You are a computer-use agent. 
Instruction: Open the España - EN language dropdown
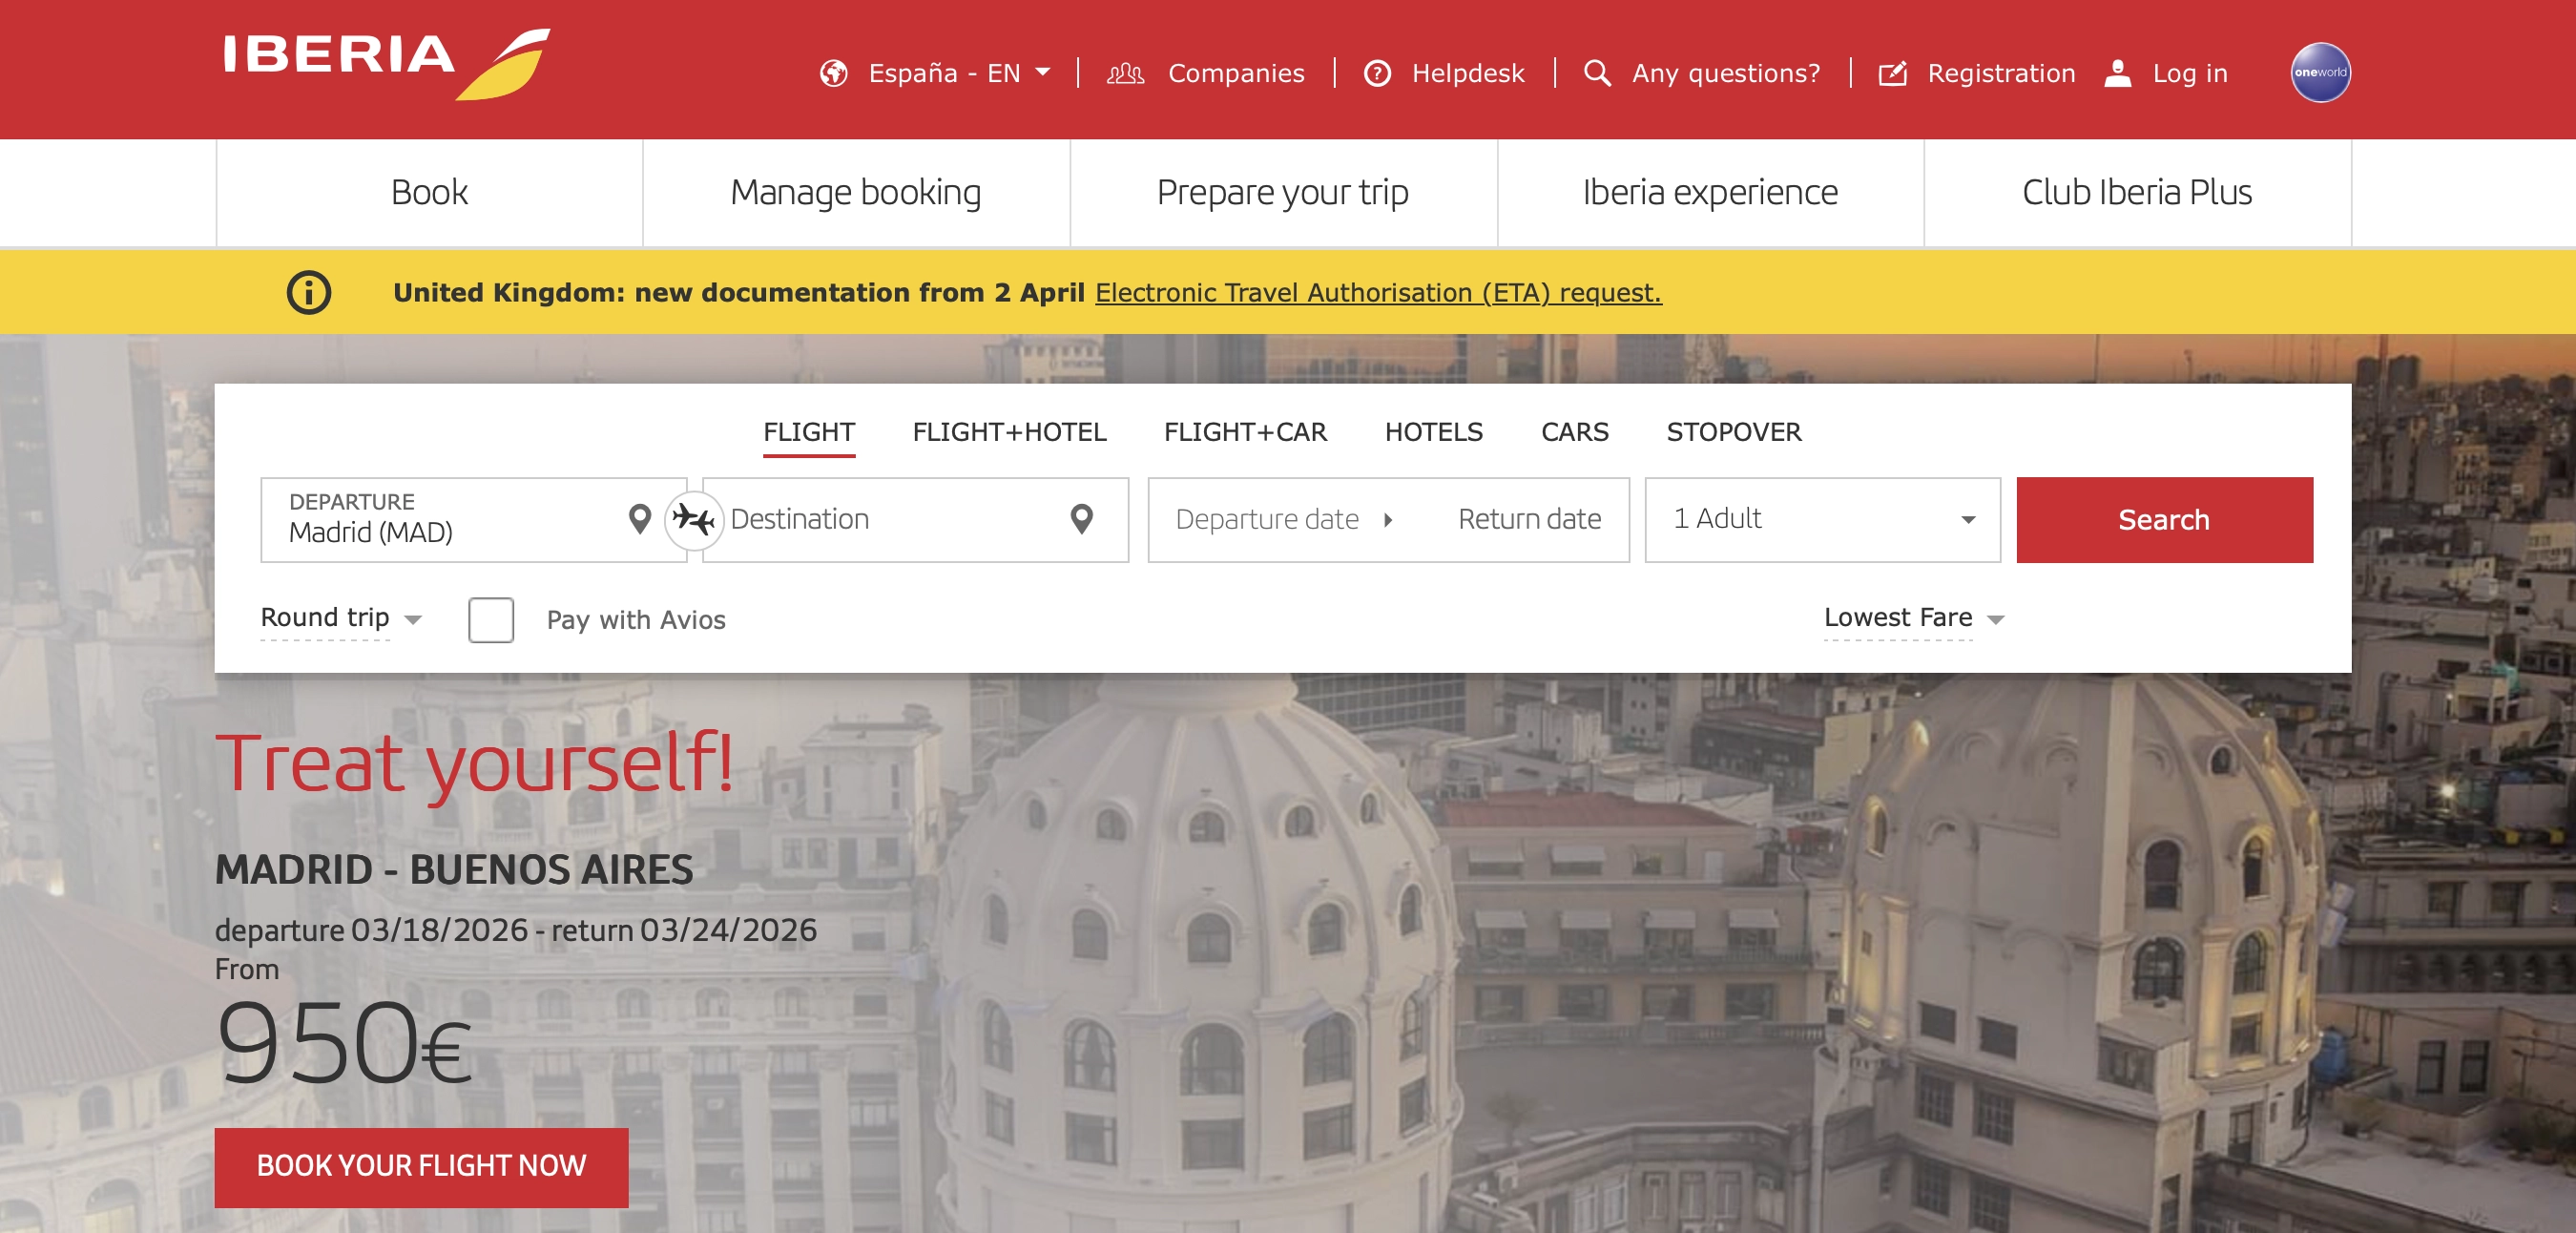click(x=958, y=74)
